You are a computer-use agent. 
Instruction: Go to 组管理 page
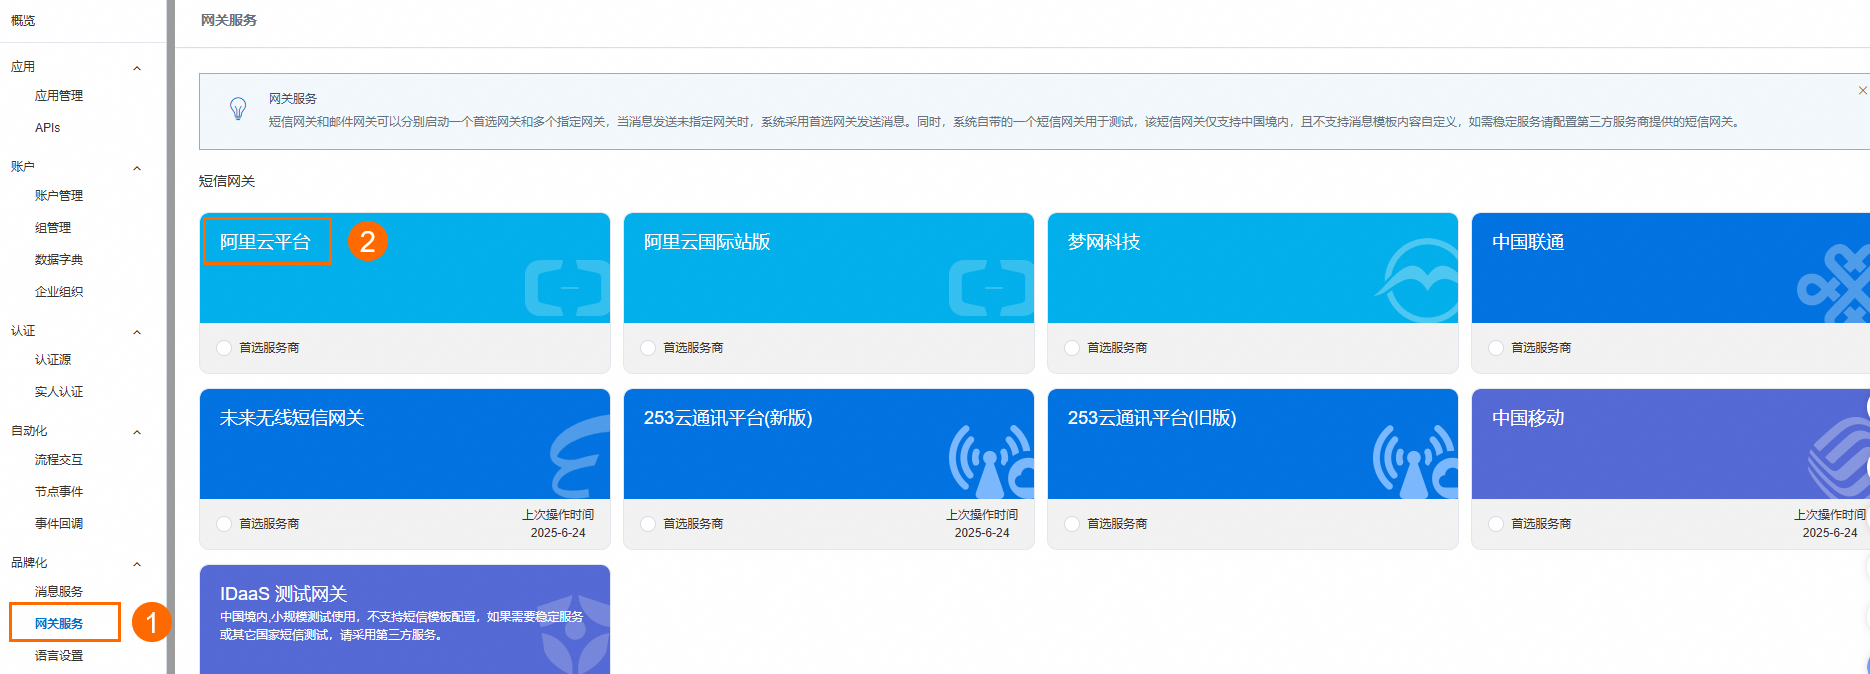53,228
